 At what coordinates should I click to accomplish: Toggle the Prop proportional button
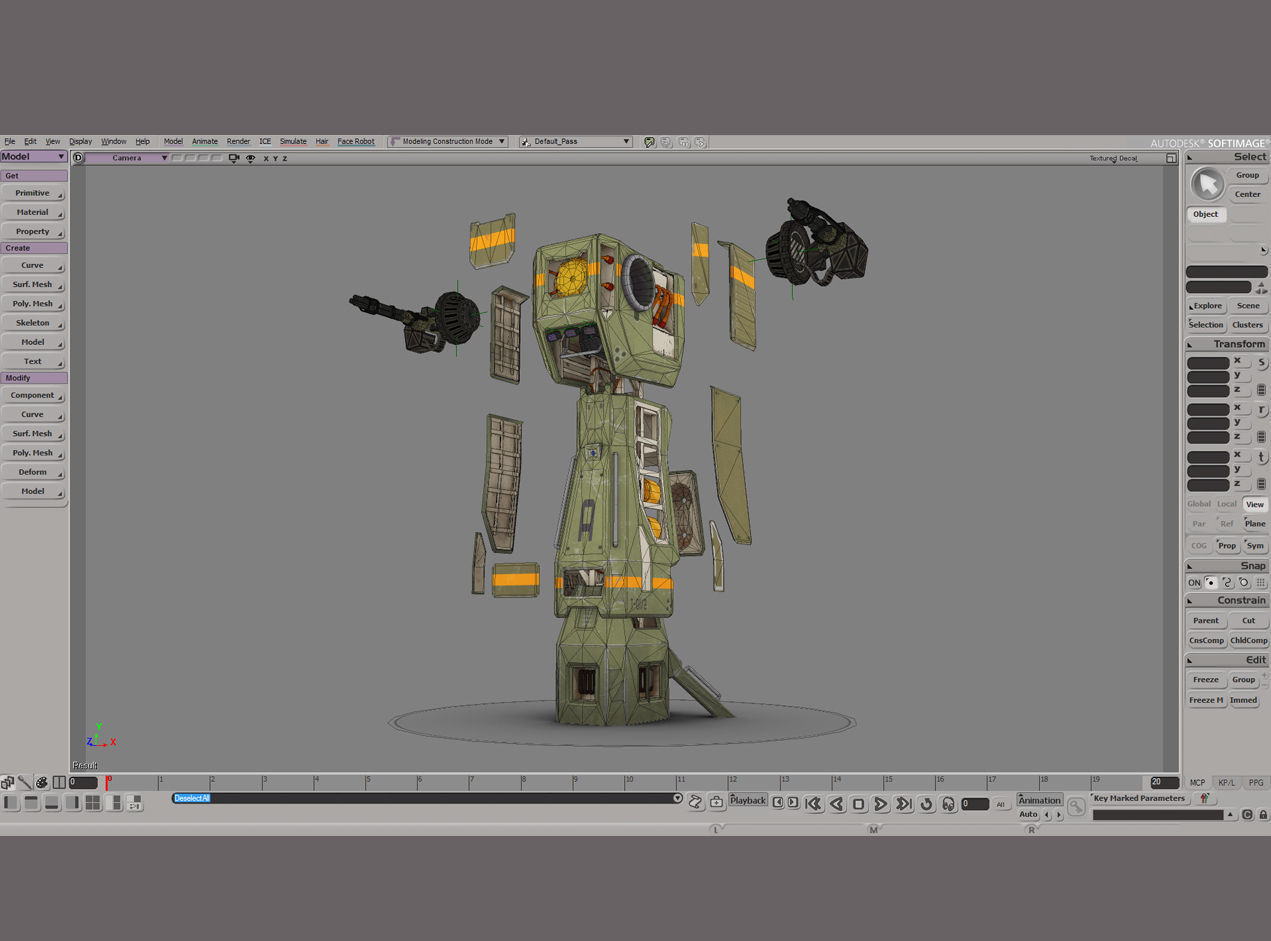point(1226,545)
